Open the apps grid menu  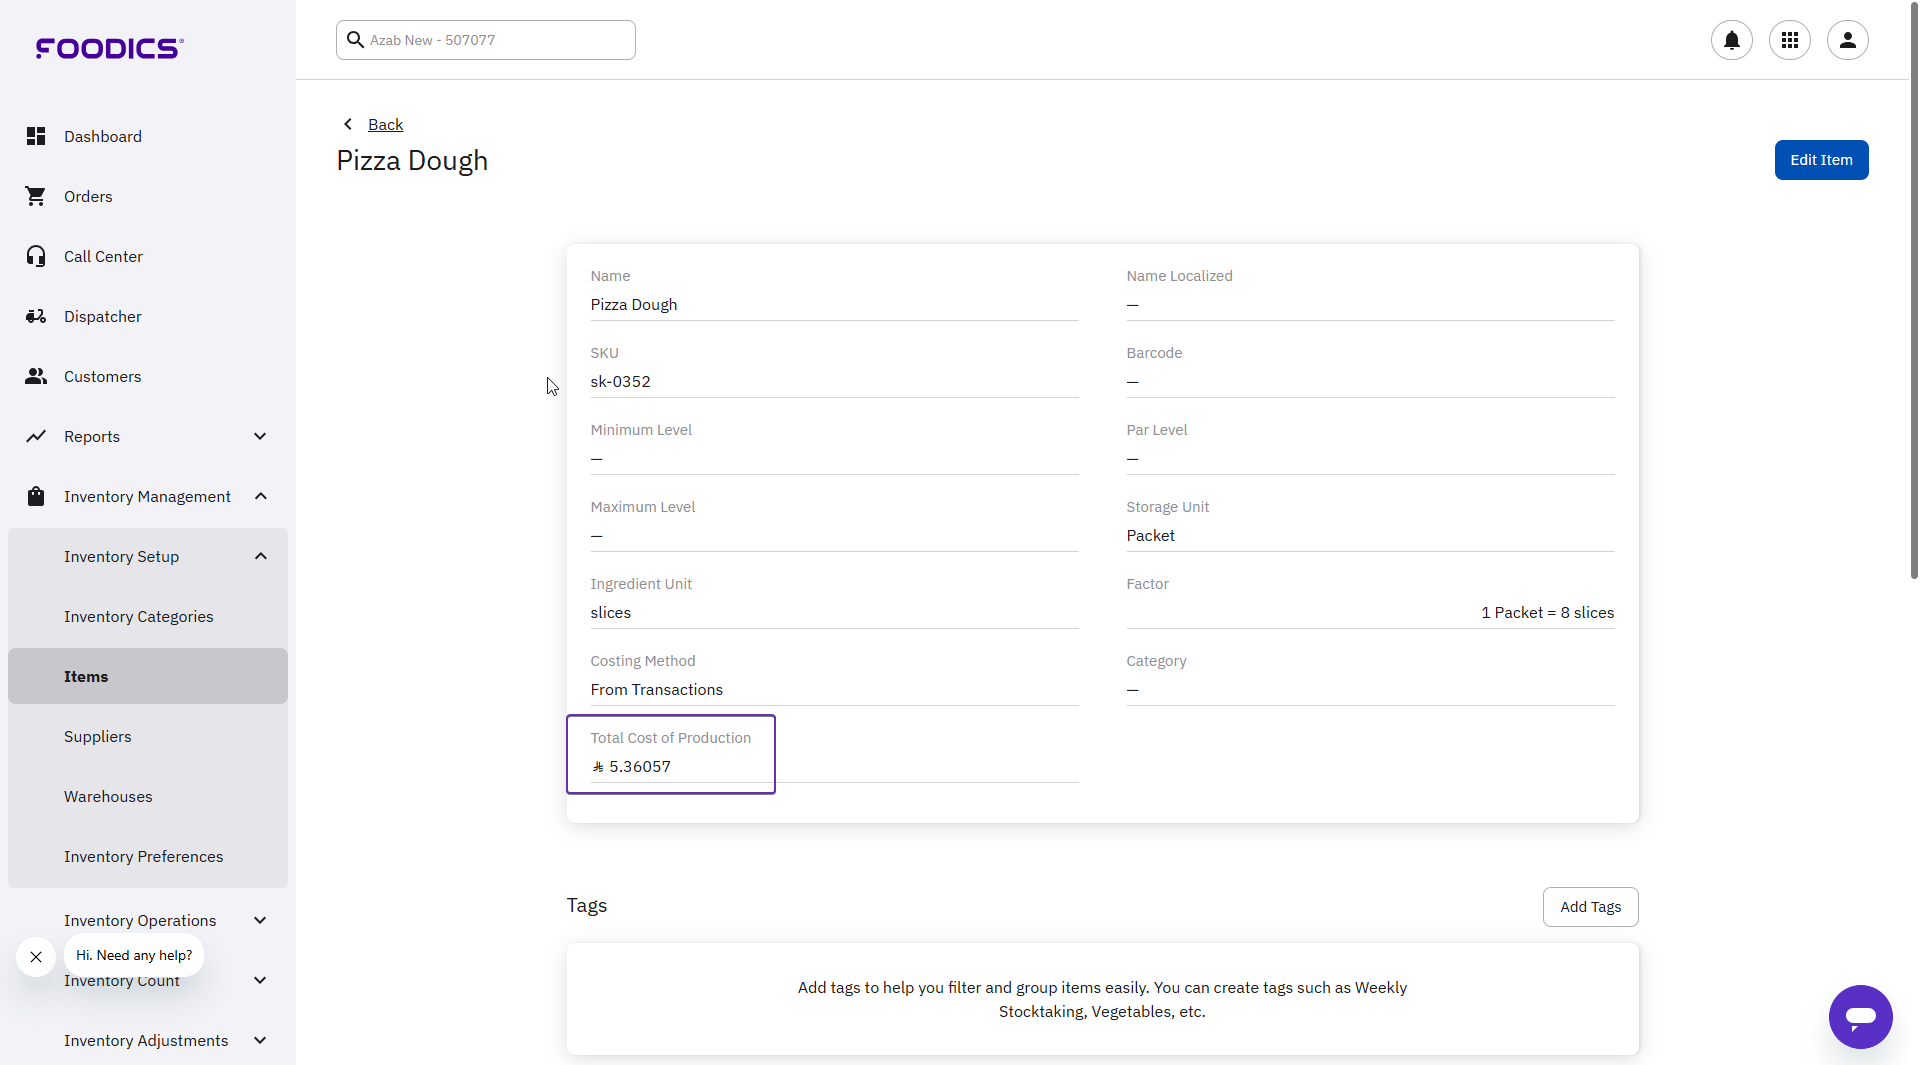[1789, 40]
